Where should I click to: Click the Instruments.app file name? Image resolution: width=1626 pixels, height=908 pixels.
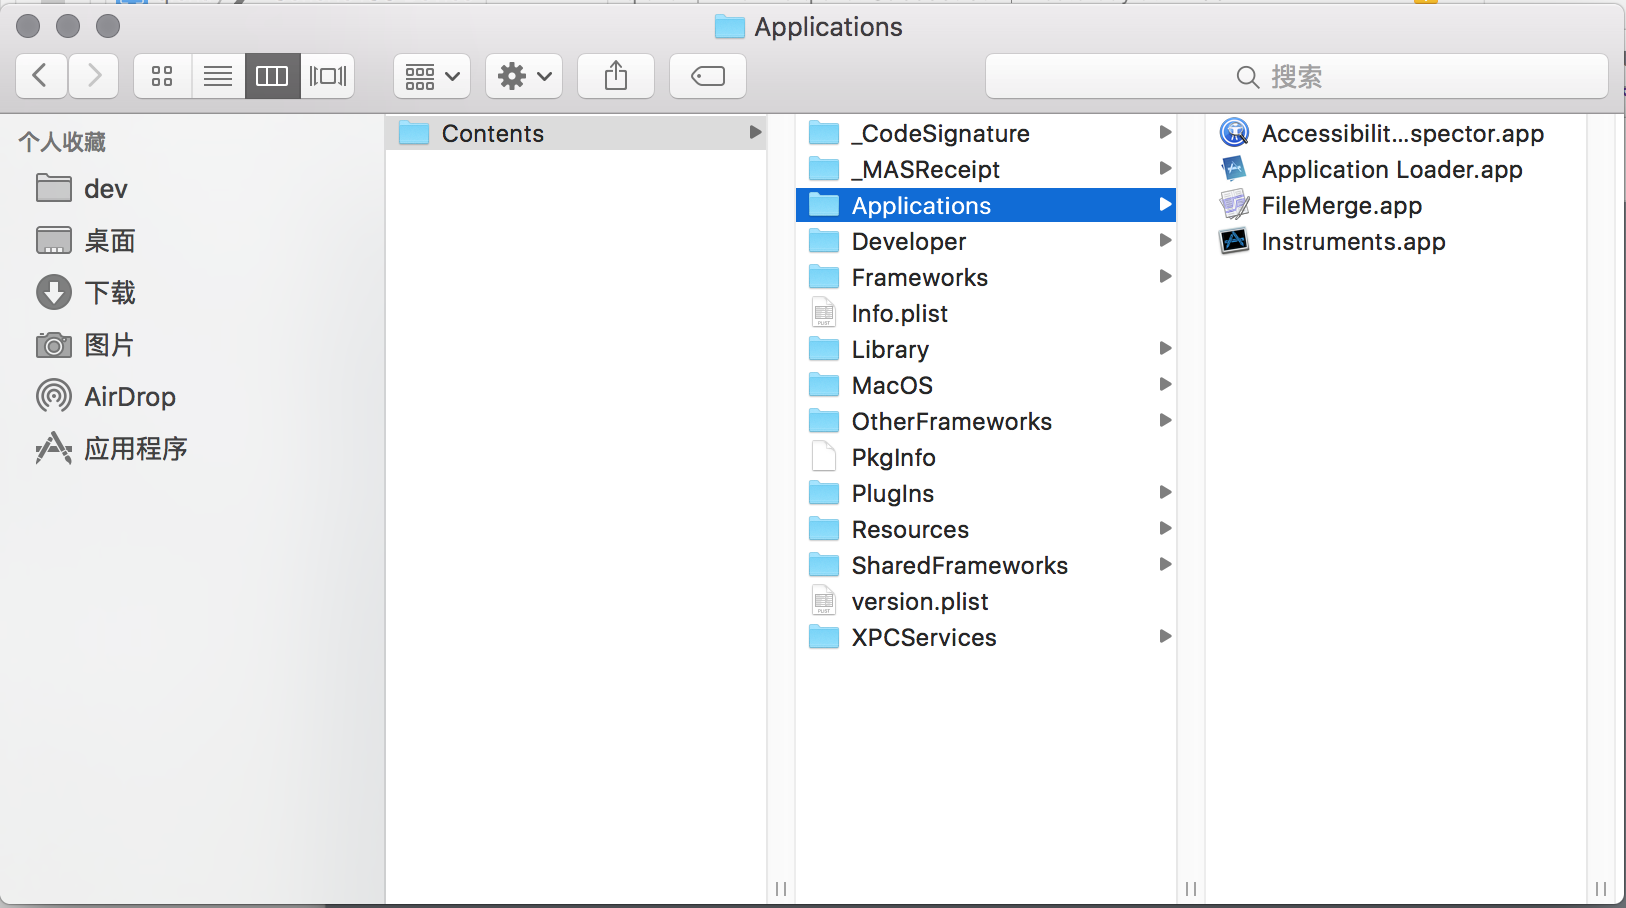(x=1354, y=242)
